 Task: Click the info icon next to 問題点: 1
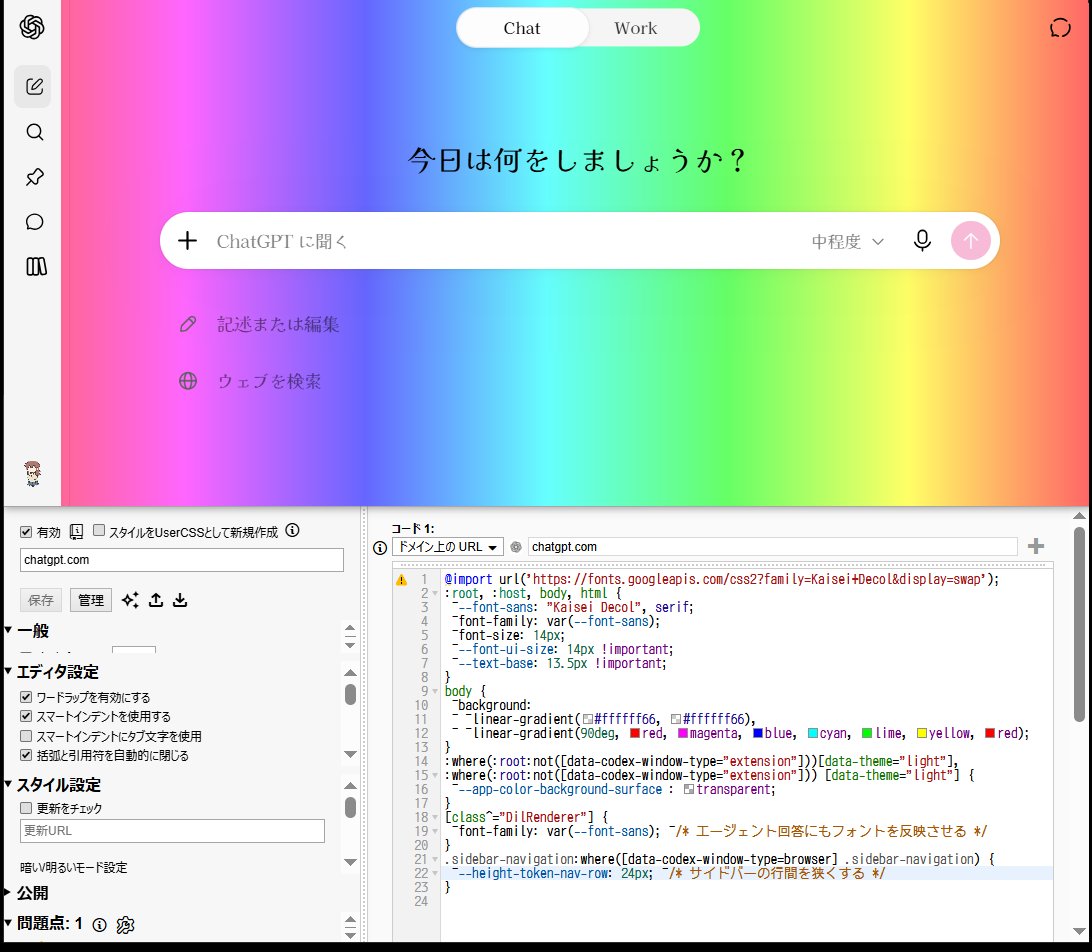tap(100, 925)
